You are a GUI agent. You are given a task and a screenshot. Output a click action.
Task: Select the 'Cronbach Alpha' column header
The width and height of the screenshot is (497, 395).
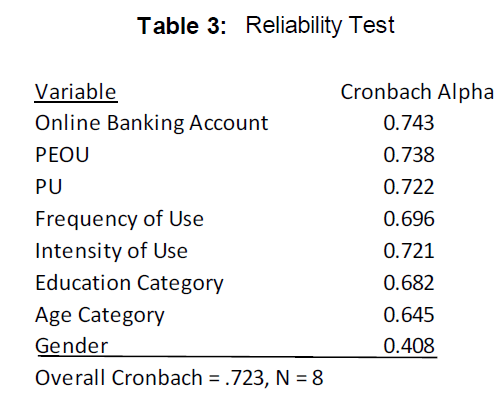pos(417,92)
